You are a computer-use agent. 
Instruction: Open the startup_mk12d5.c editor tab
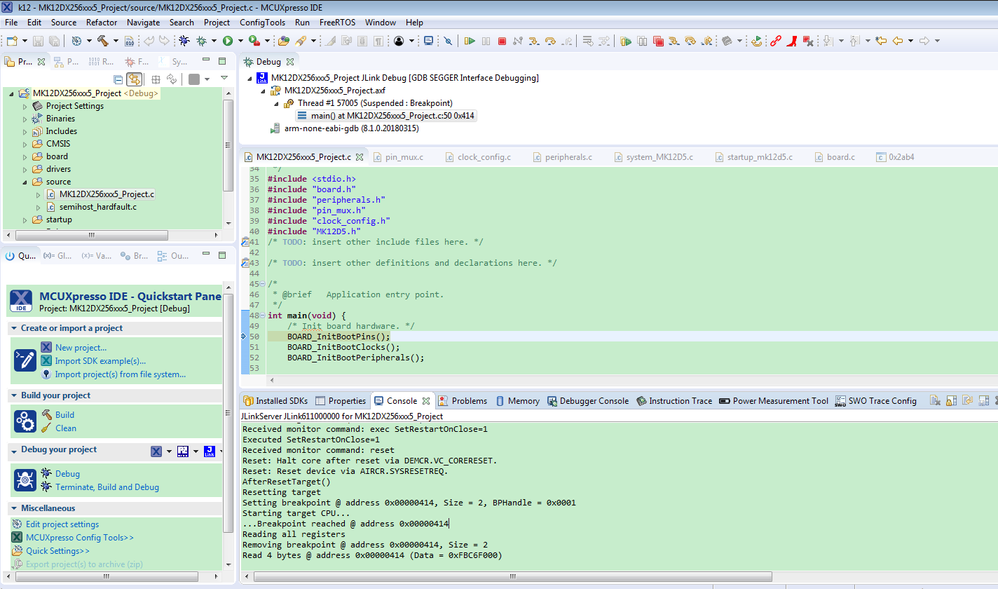coord(754,157)
